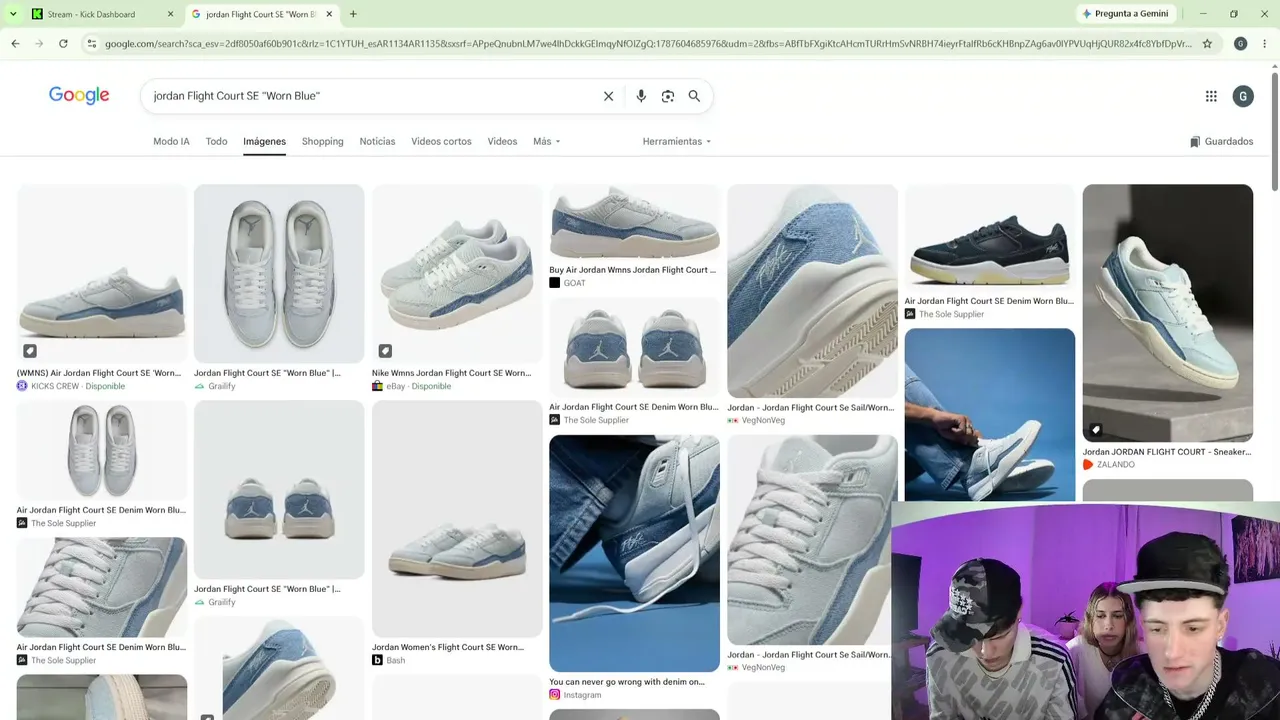Viewport: 1280px width, 720px height.
Task: Open the Chrome profile menu
Action: (1240, 44)
